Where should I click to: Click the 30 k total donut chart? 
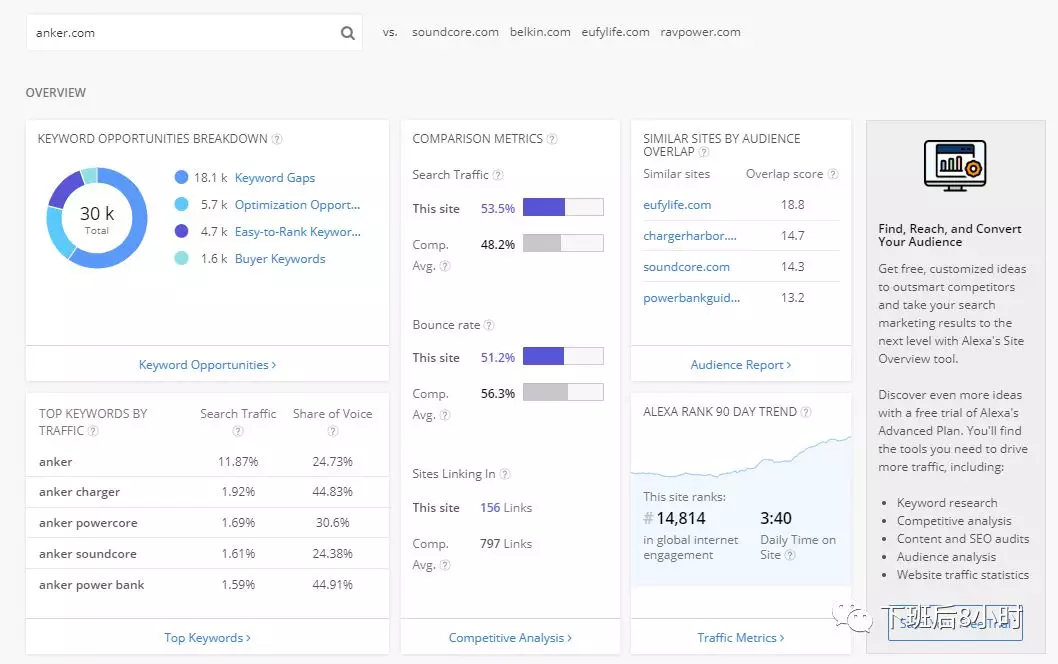[96, 218]
